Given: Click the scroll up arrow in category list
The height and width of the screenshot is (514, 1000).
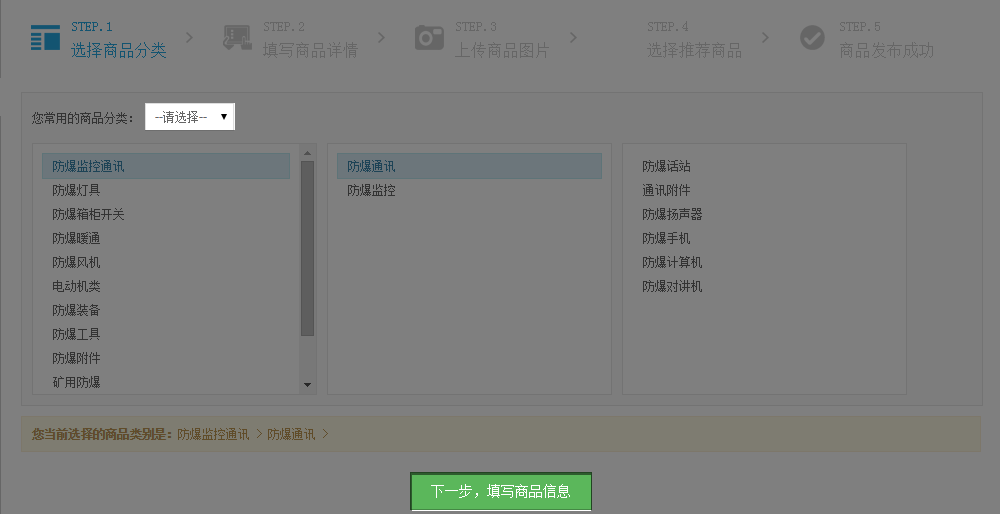Looking at the screenshot, I should [x=307, y=153].
